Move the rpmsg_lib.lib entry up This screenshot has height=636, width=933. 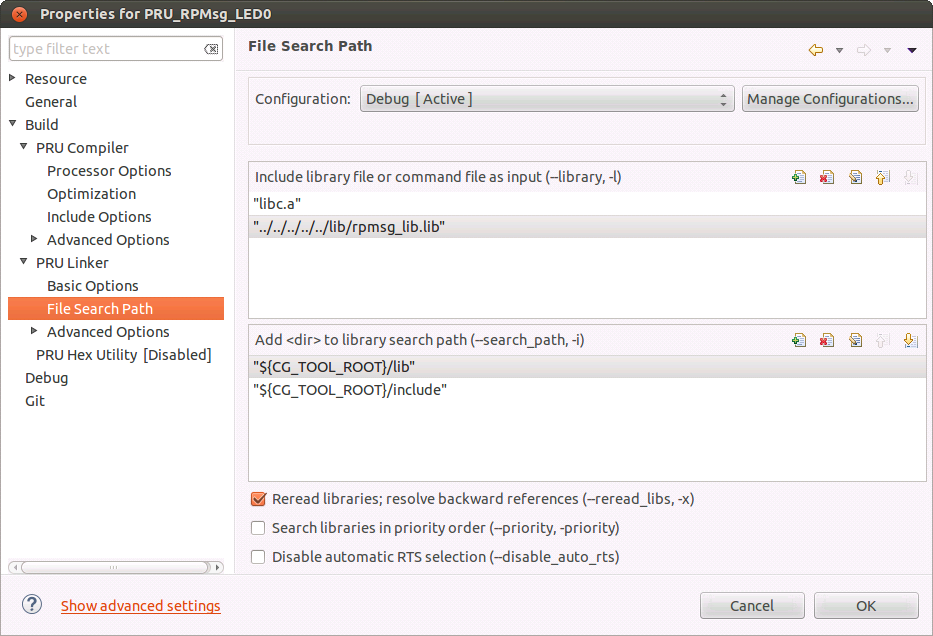[883, 176]
